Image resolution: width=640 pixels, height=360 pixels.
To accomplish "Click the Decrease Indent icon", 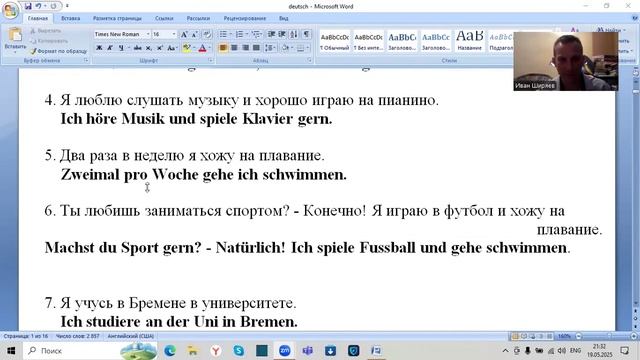I will pos(271,34).
